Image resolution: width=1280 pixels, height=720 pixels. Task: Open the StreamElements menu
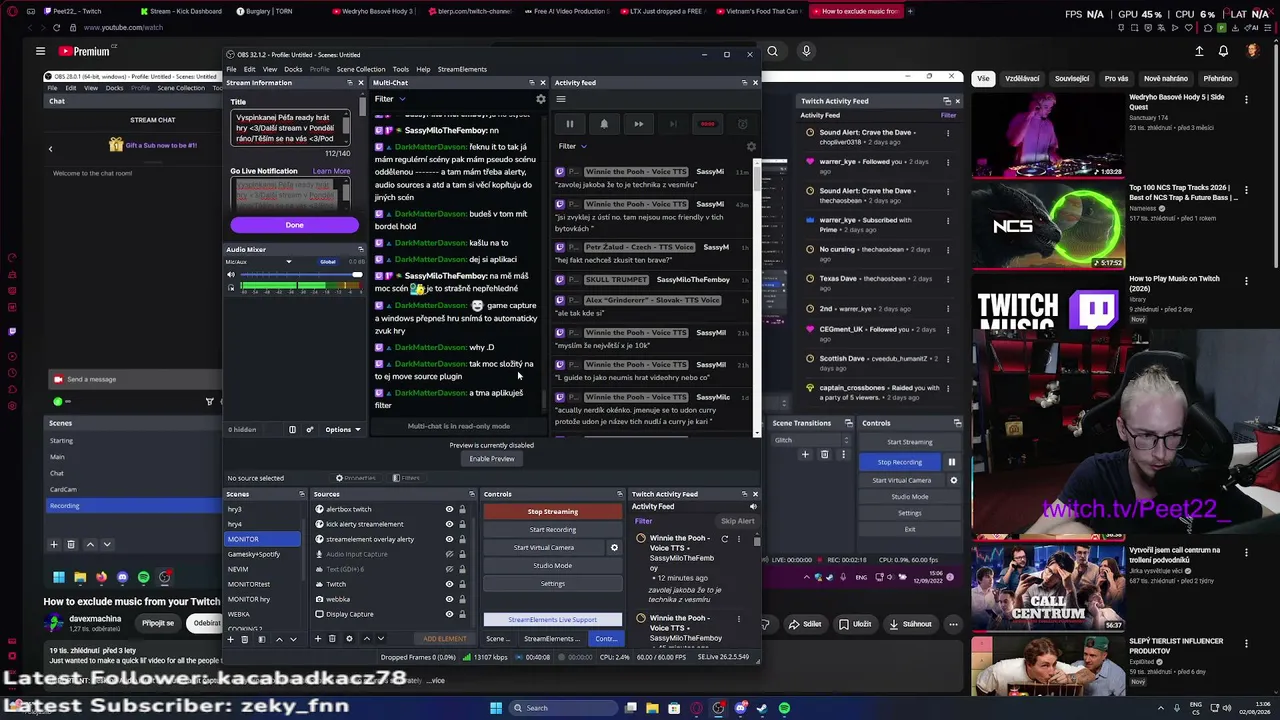click(x=462, y=69)
